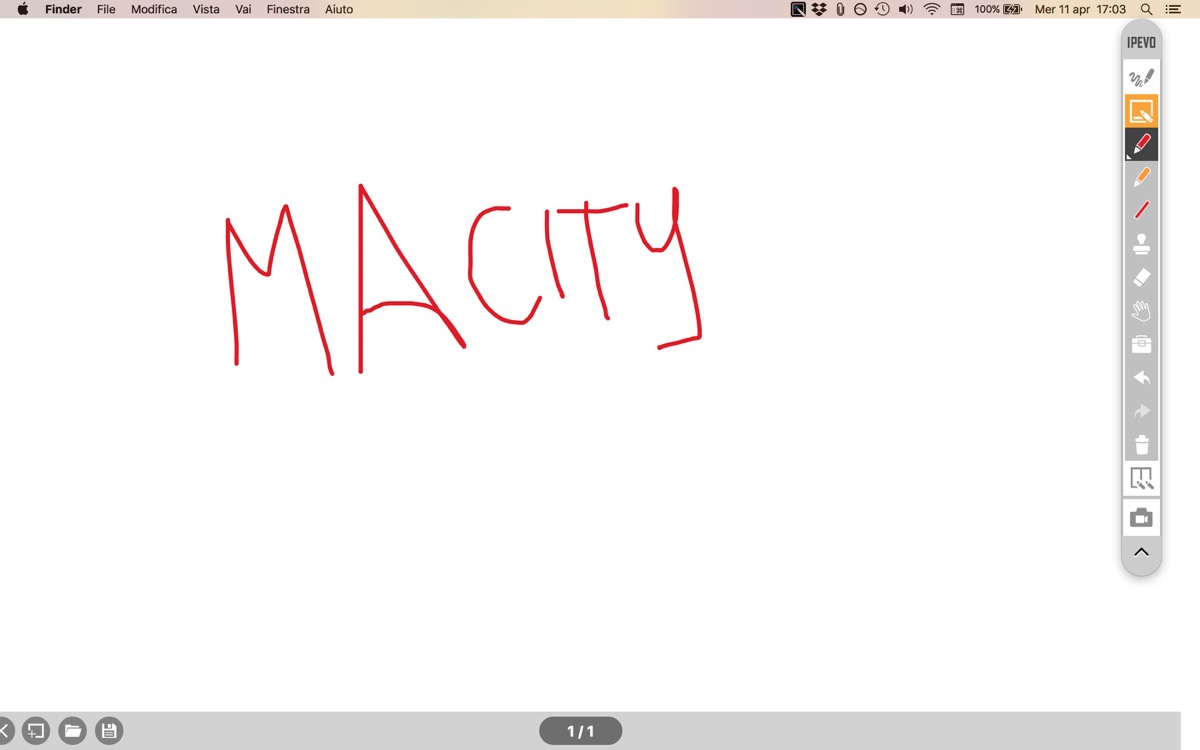Screen dimensions: 1200x750
Task: Open the Vista menu
Action: coord(206,9)
